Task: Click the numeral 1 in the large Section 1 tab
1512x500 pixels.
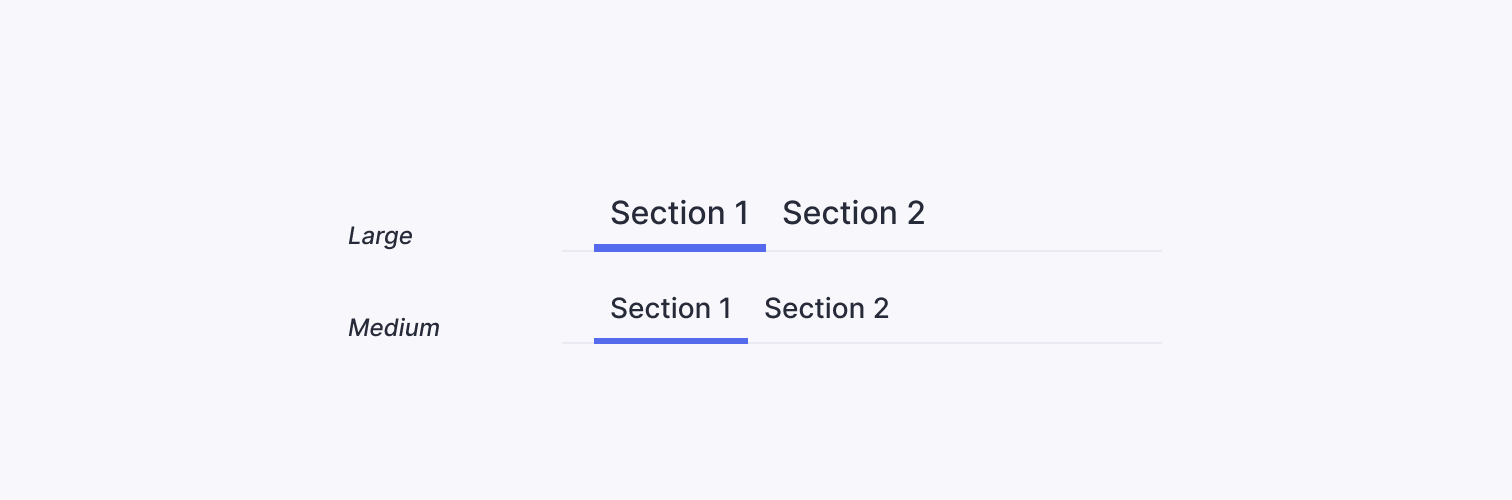Action: click(x=741, y=213)
